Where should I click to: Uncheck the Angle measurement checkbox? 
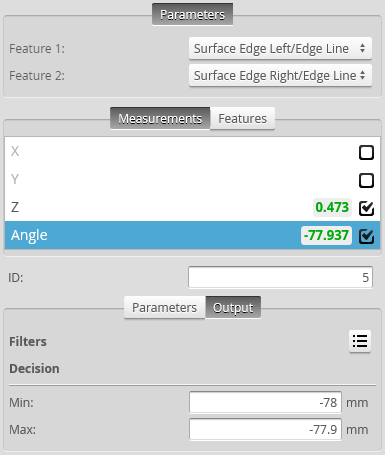click(x=366, y=236)
